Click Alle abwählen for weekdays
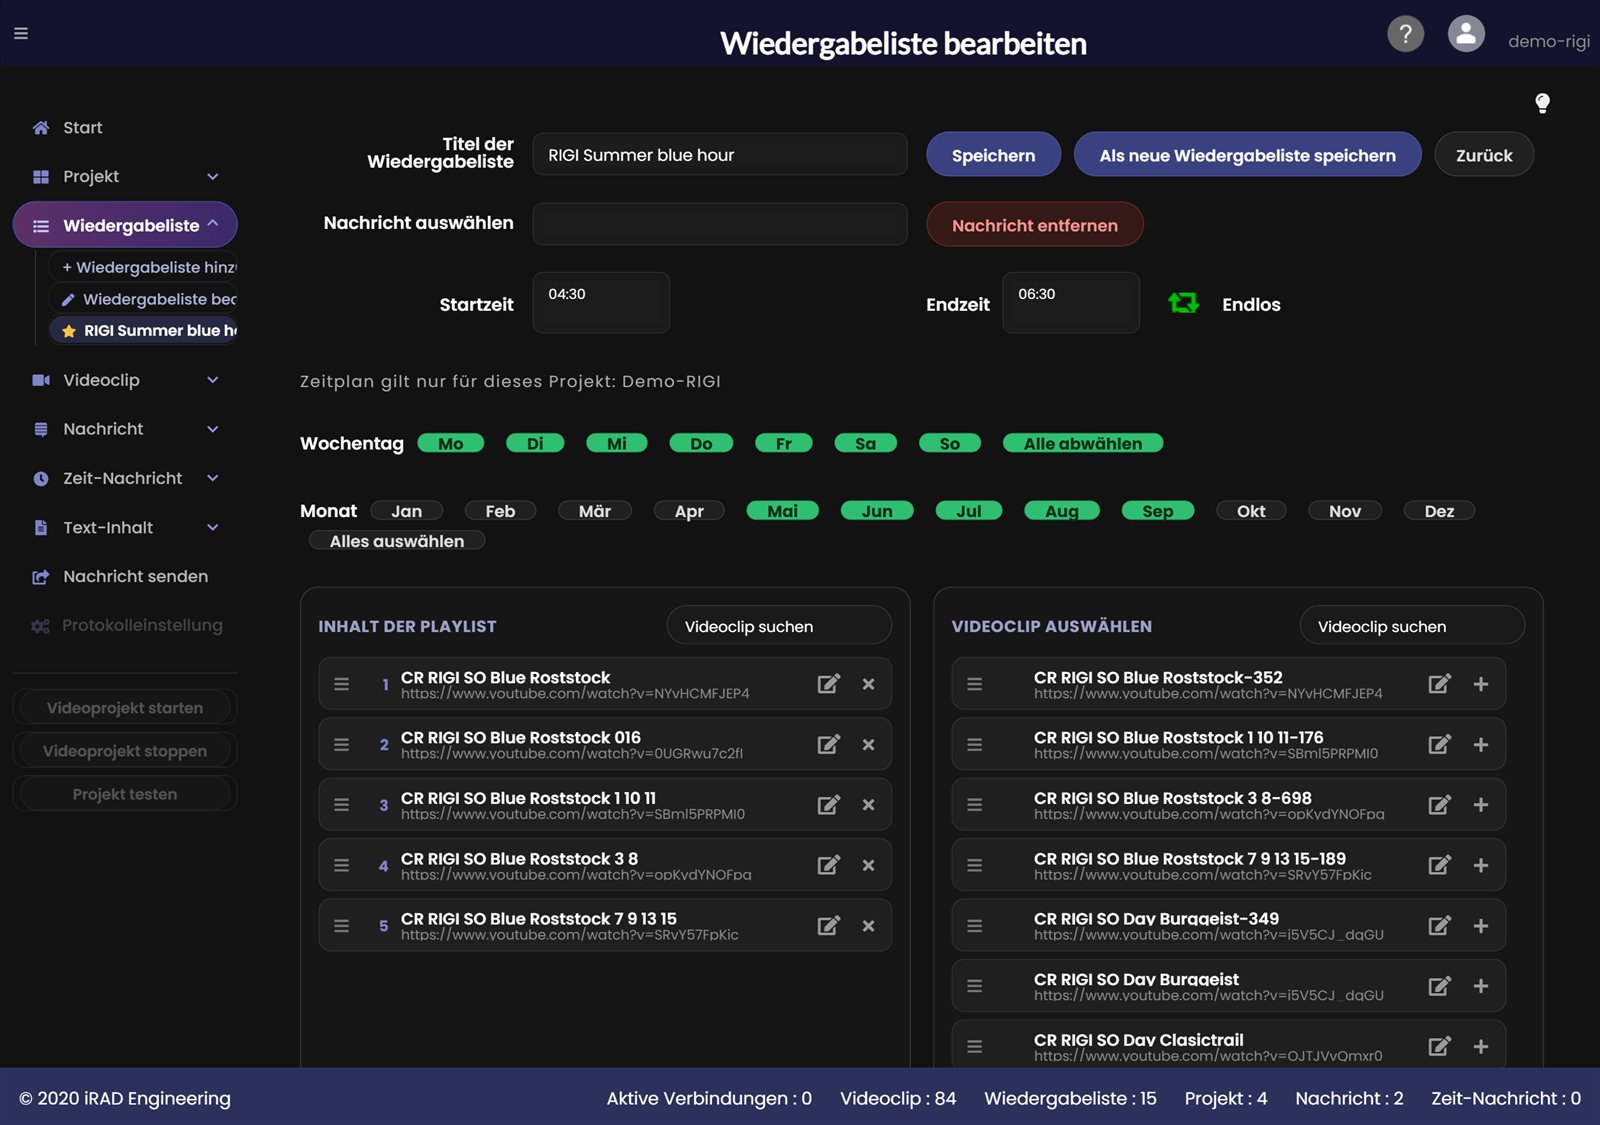The width and height of the screenshot is (1600, 1125). pyautogui.click(x=1083, y=443)
